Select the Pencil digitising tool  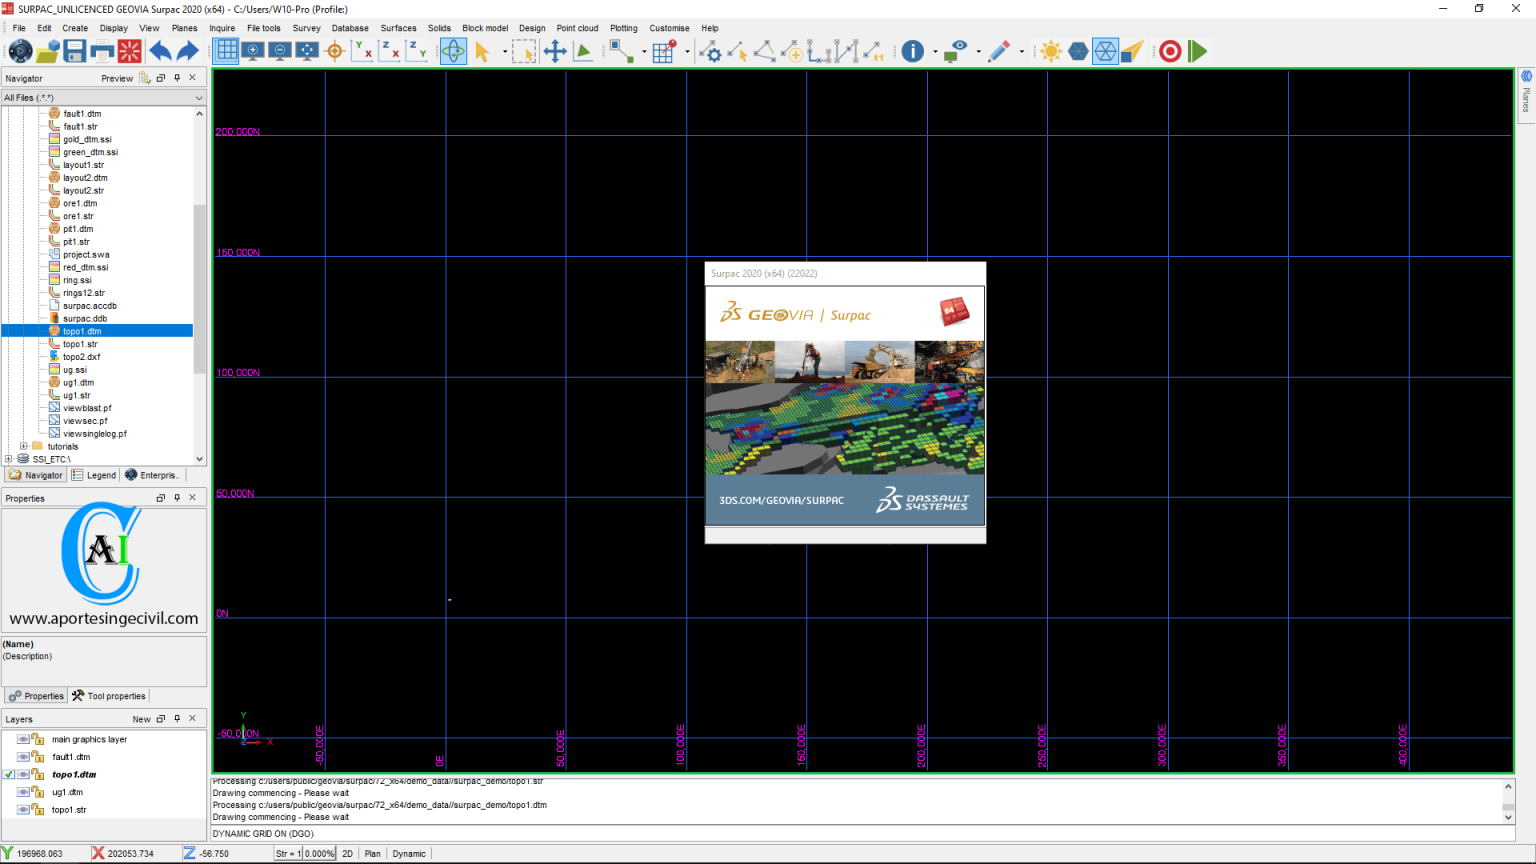(998, 51)
